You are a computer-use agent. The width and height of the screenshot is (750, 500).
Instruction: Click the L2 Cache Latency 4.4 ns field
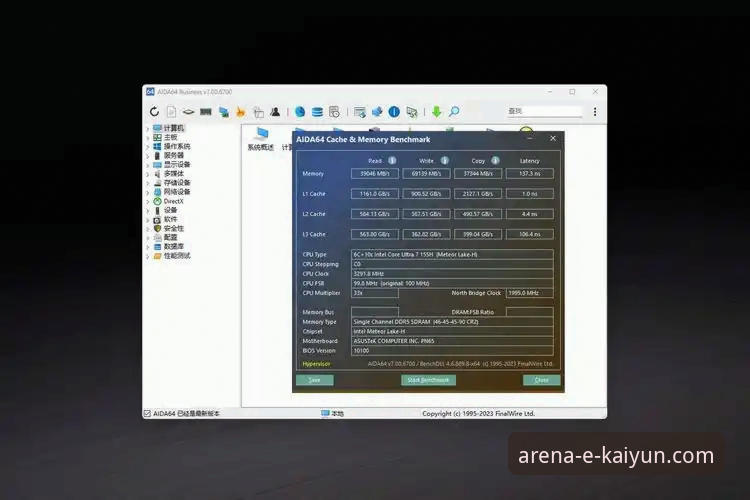pos(529,214)
